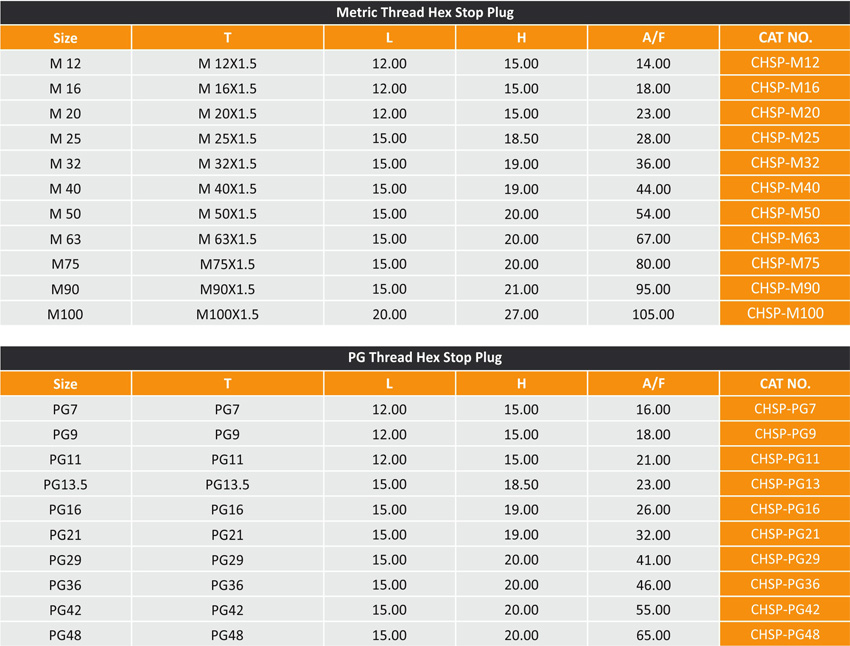Select the CHSP-M100 catalog number cell

[785, 313]
